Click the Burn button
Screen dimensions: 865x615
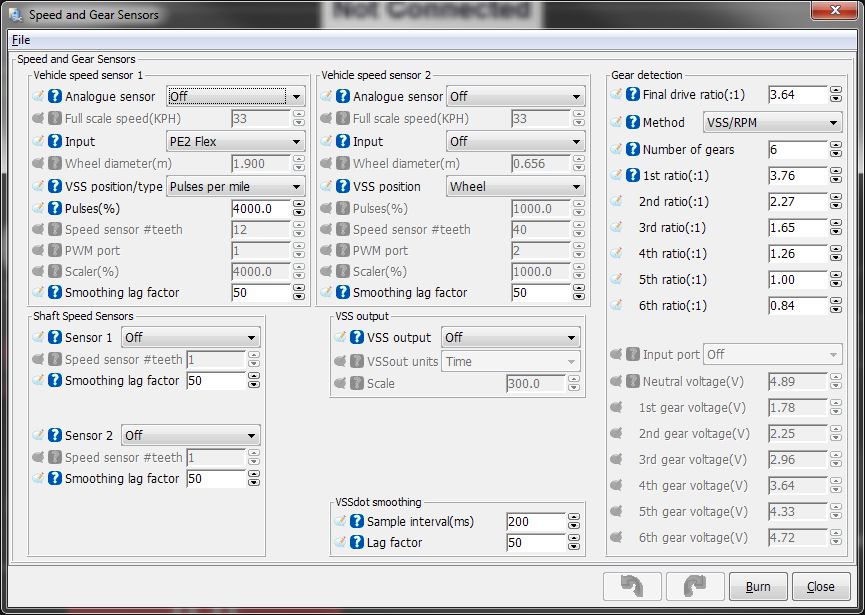pos(758,586)
